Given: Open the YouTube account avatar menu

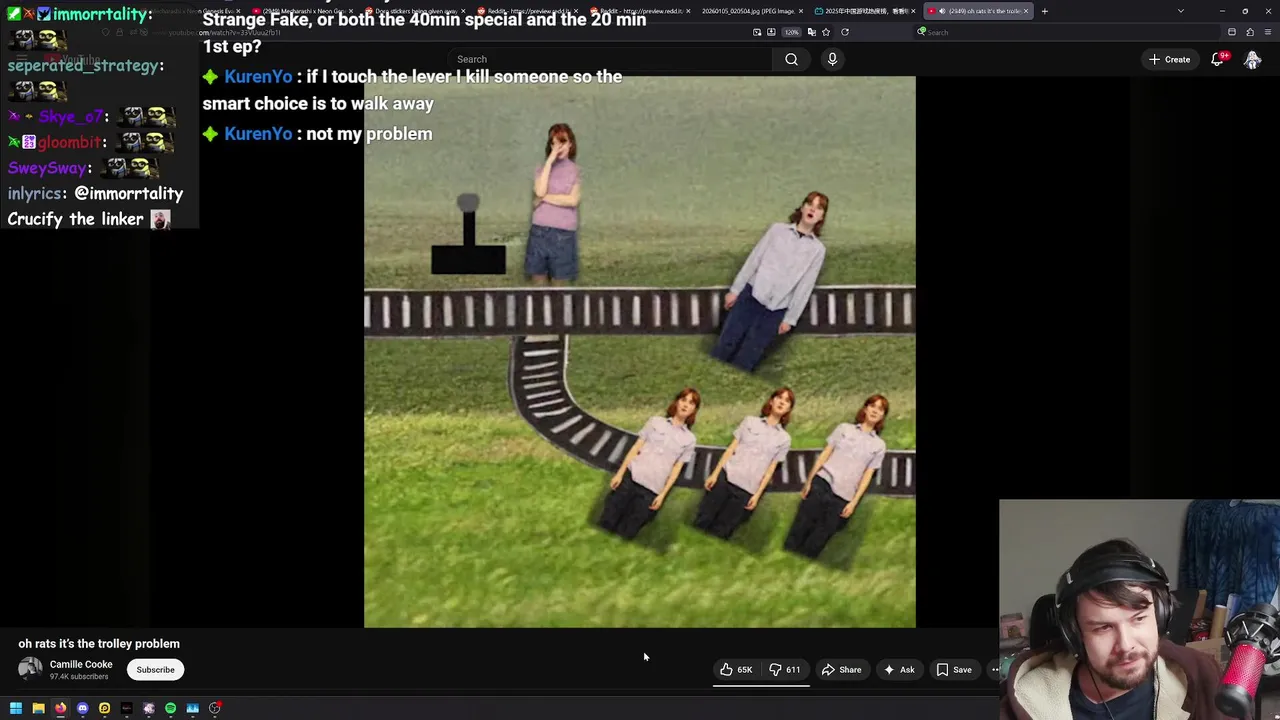Looking at the screenshot, I should pyautogui.click(x=1252, y=59).
